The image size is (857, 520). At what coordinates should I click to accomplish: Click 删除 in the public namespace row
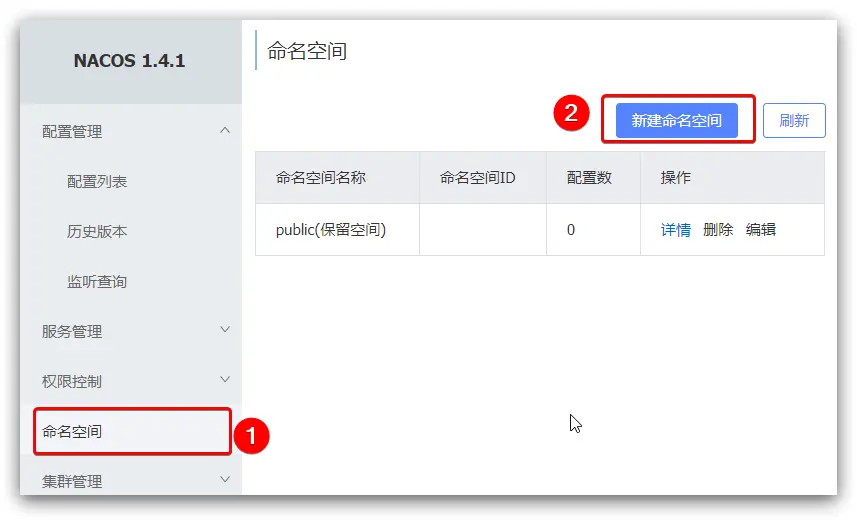(718, 230)
